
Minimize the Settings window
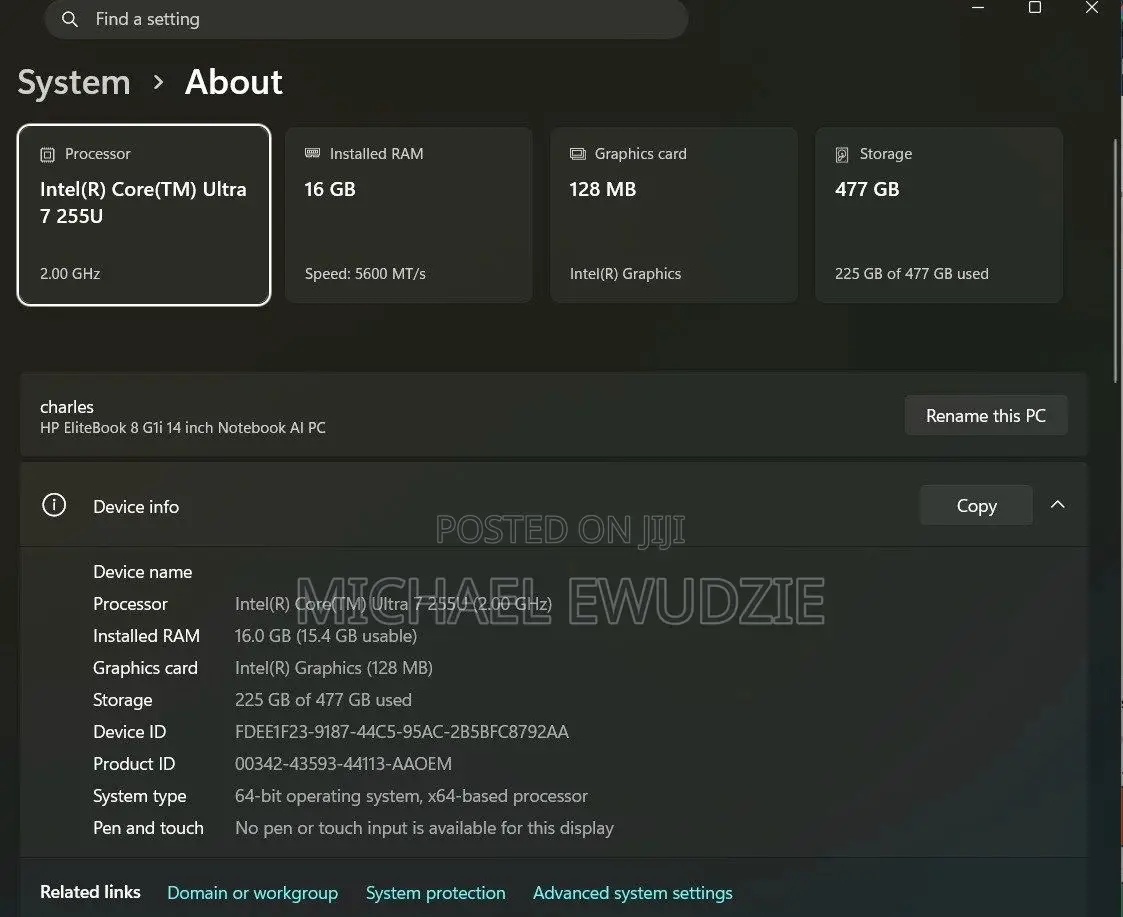point(978,8)
